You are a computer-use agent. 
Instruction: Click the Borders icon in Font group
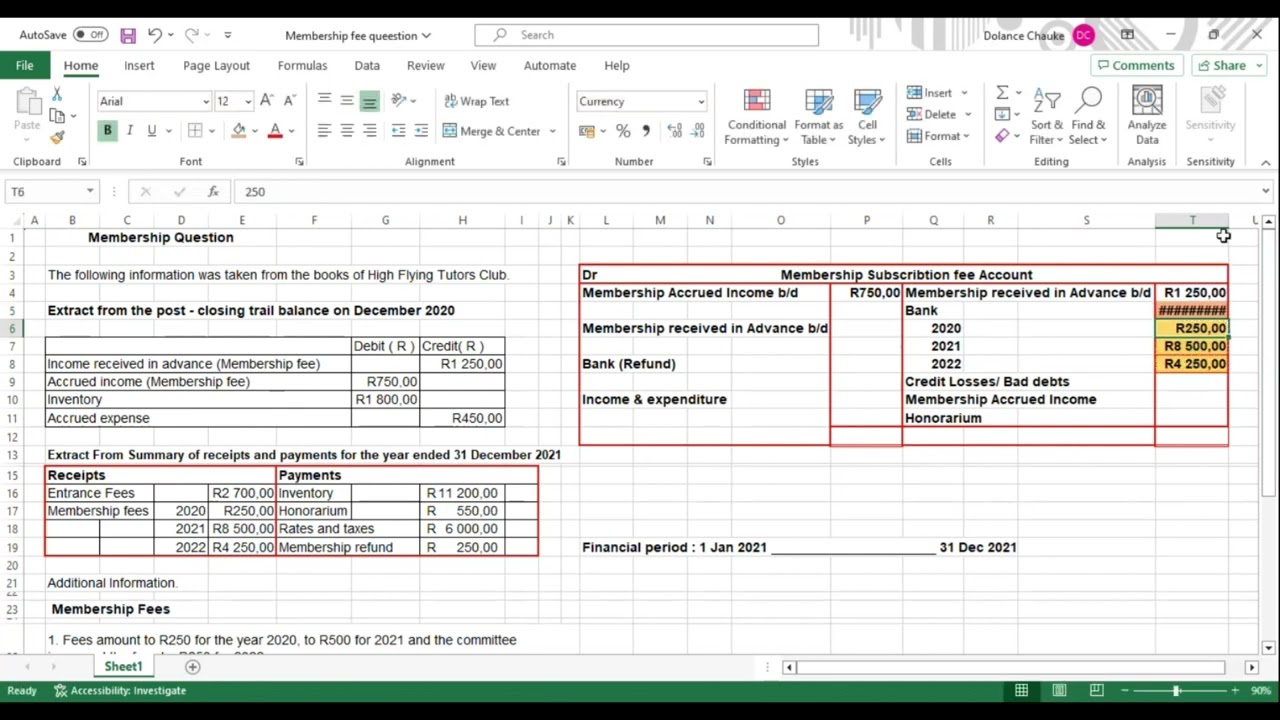tap(195, 131)
